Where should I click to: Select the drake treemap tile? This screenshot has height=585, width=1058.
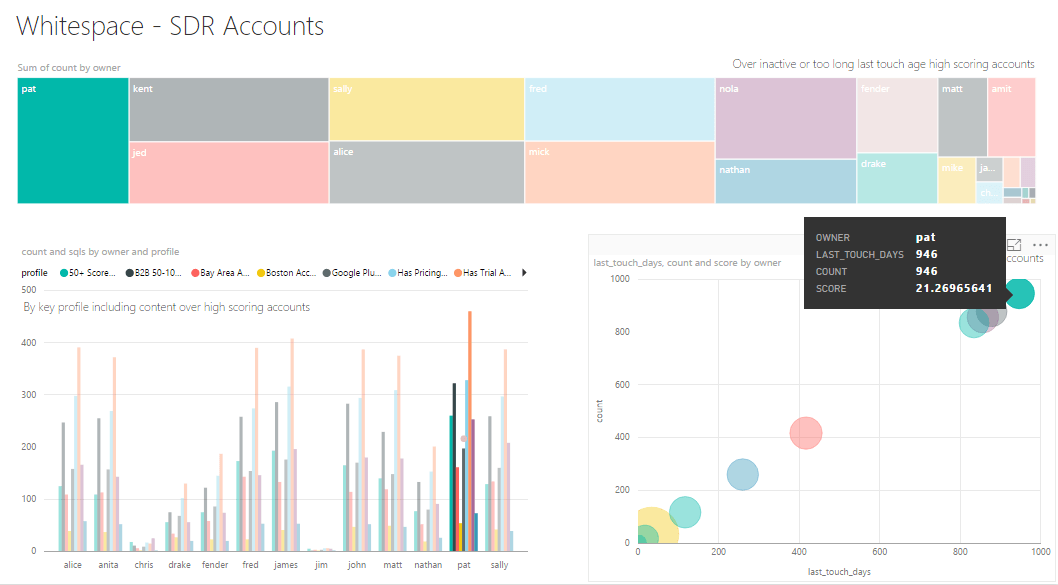click(x=897, y=179)
